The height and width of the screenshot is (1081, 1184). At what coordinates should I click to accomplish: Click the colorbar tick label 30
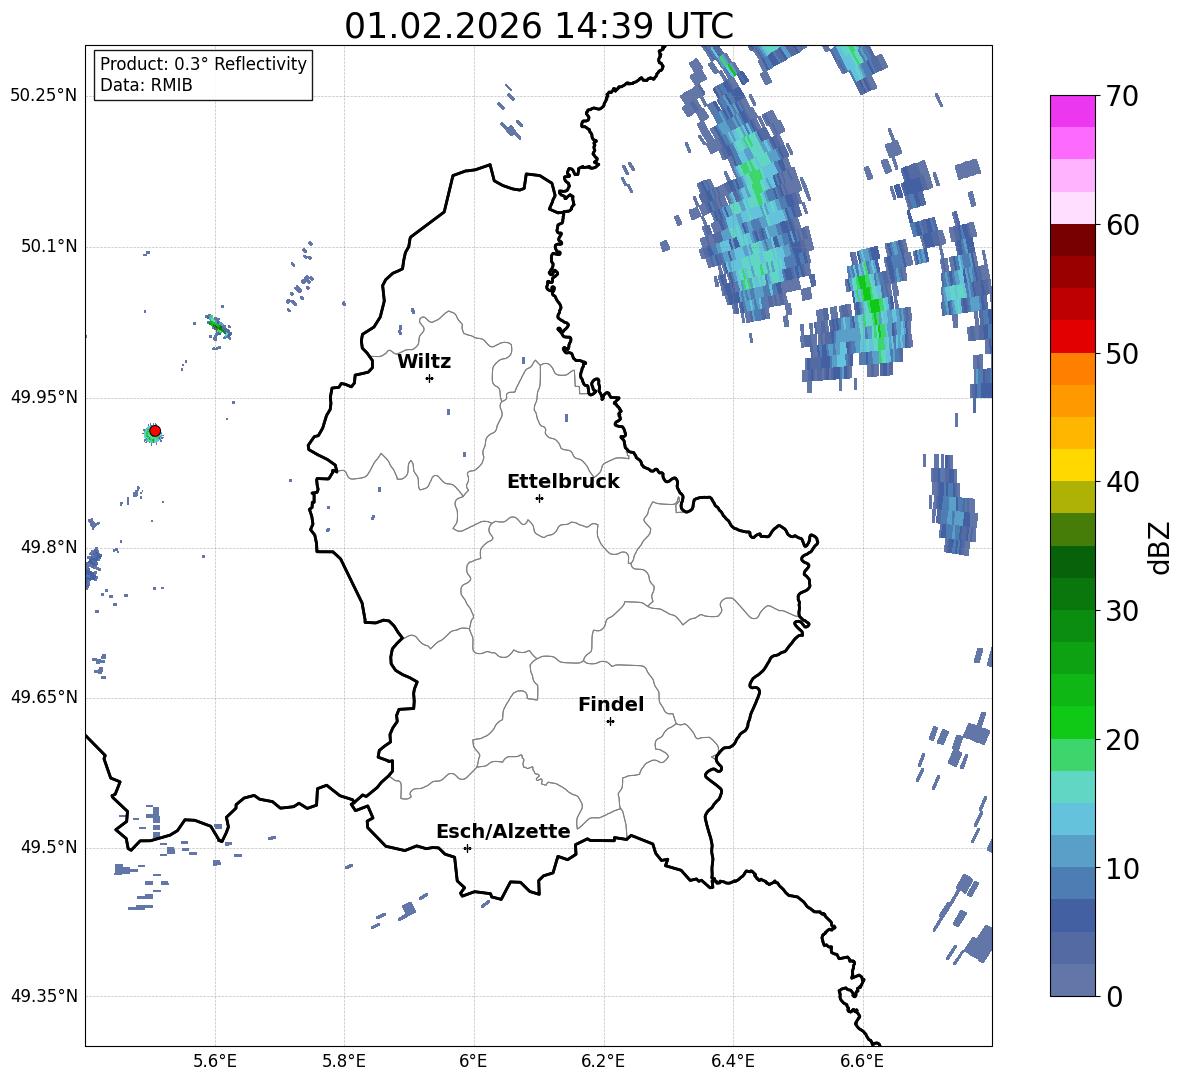[1122, 611]
